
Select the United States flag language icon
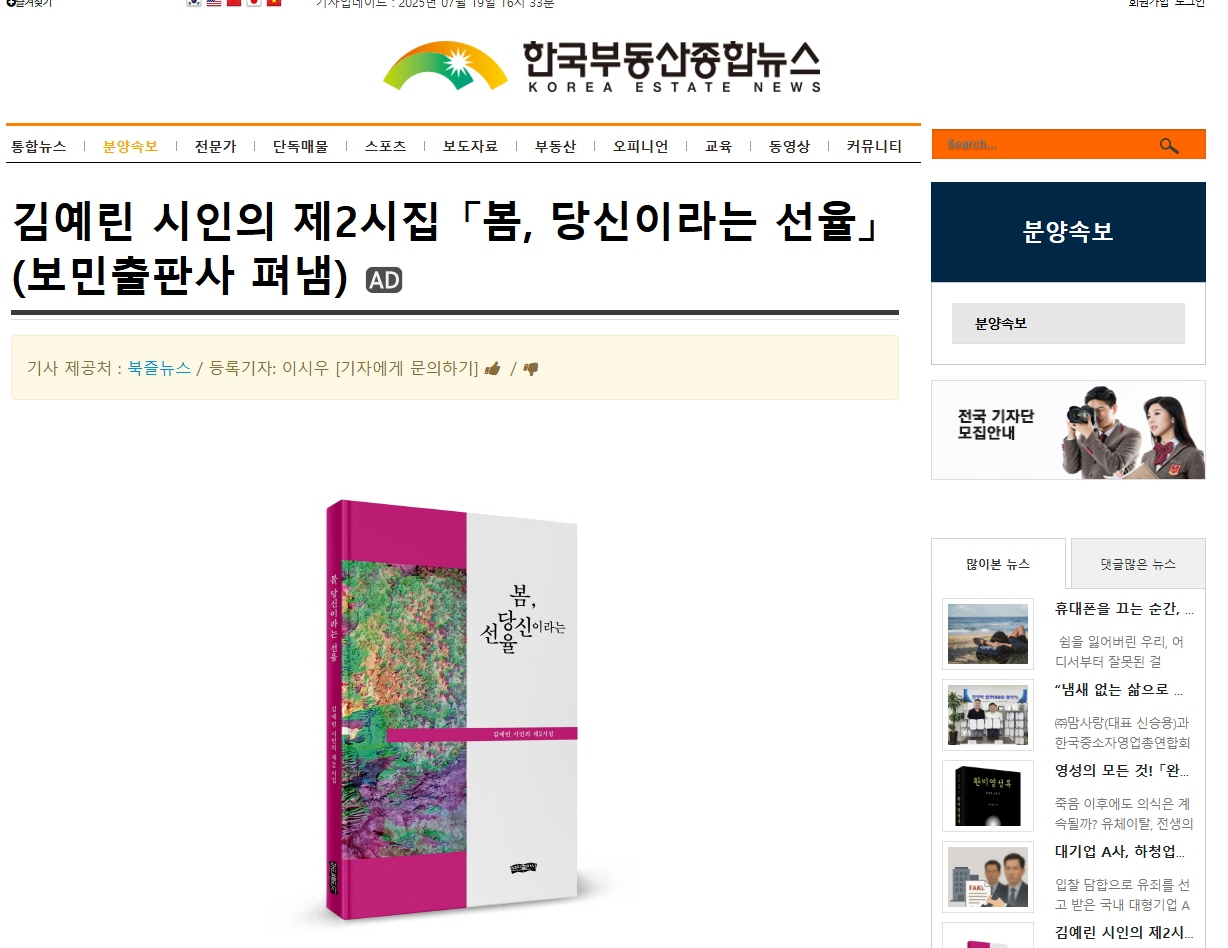pyautogui.click(x=214, y=2)
